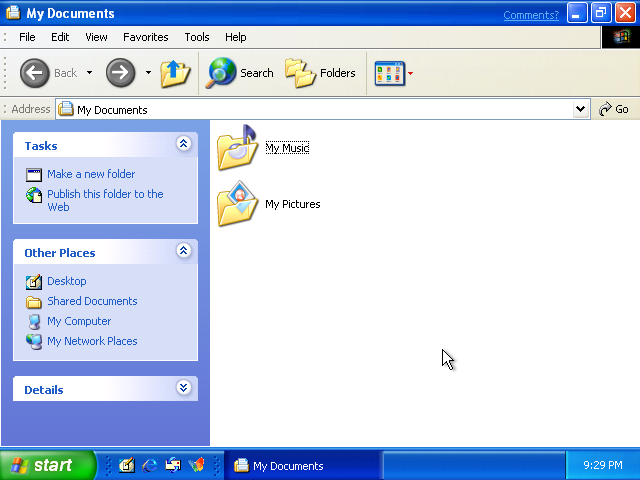Viewport: 640px width, 480px height.
Task: Click the Windows flag logo throbber
Action: point(621,37)
